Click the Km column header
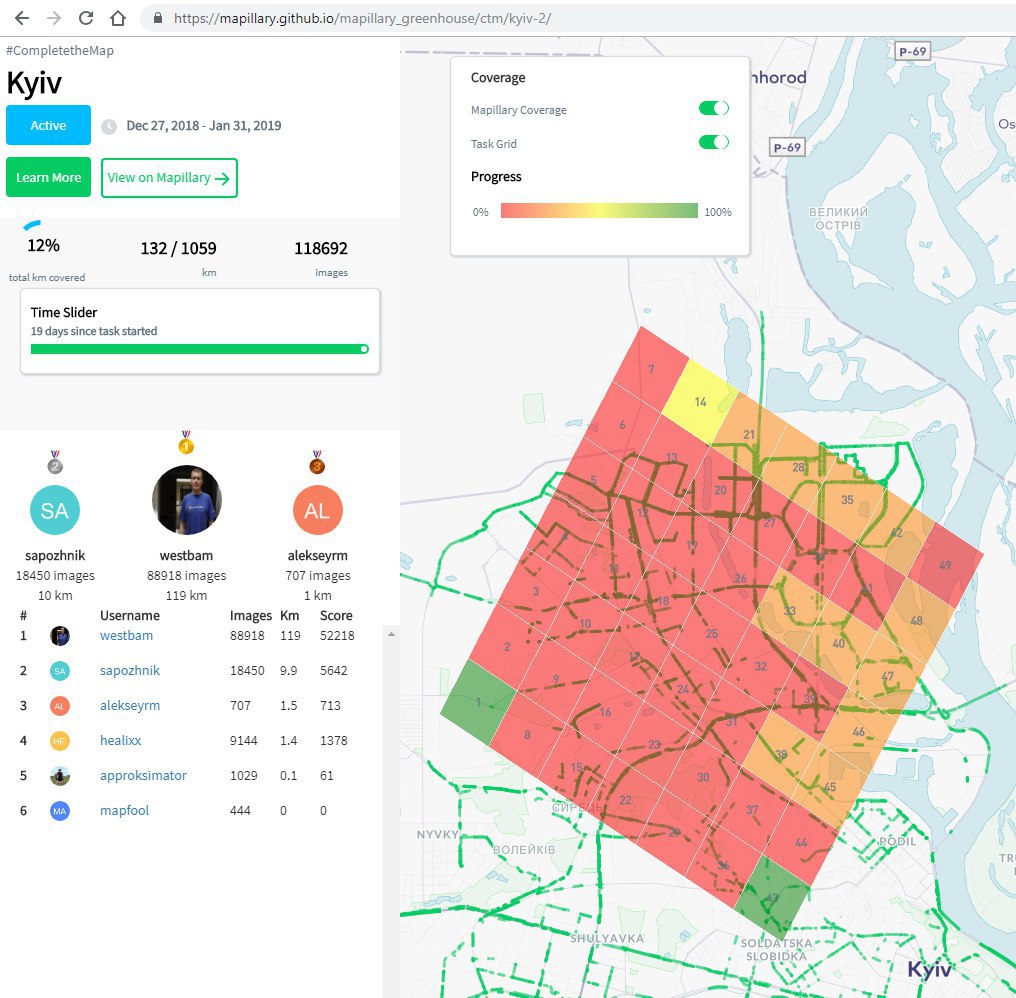This screenshot has width=1016, height=998. pos(290,616)
